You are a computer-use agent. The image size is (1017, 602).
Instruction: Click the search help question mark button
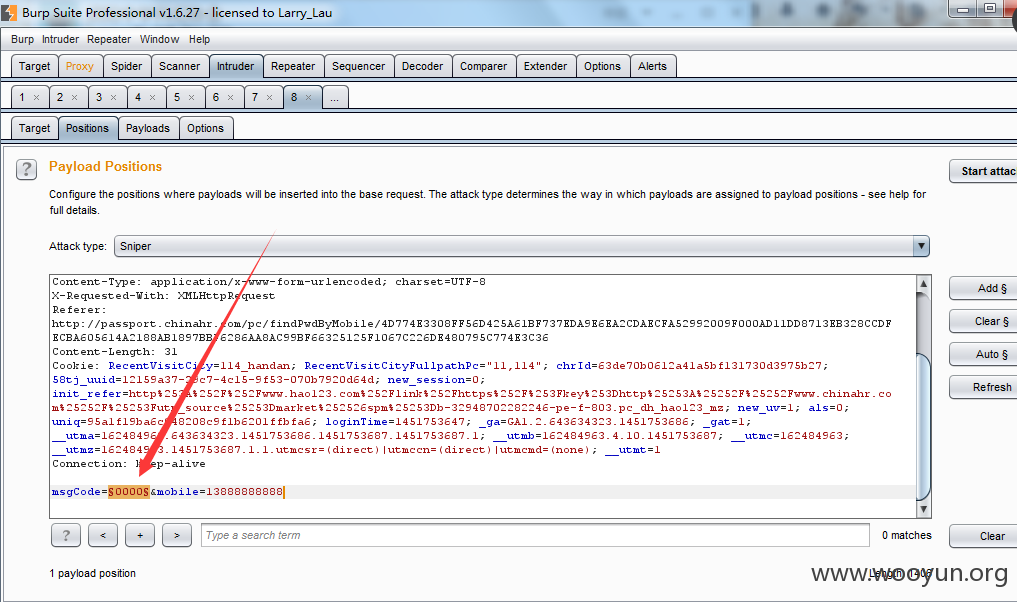click(x=66, y=535)
